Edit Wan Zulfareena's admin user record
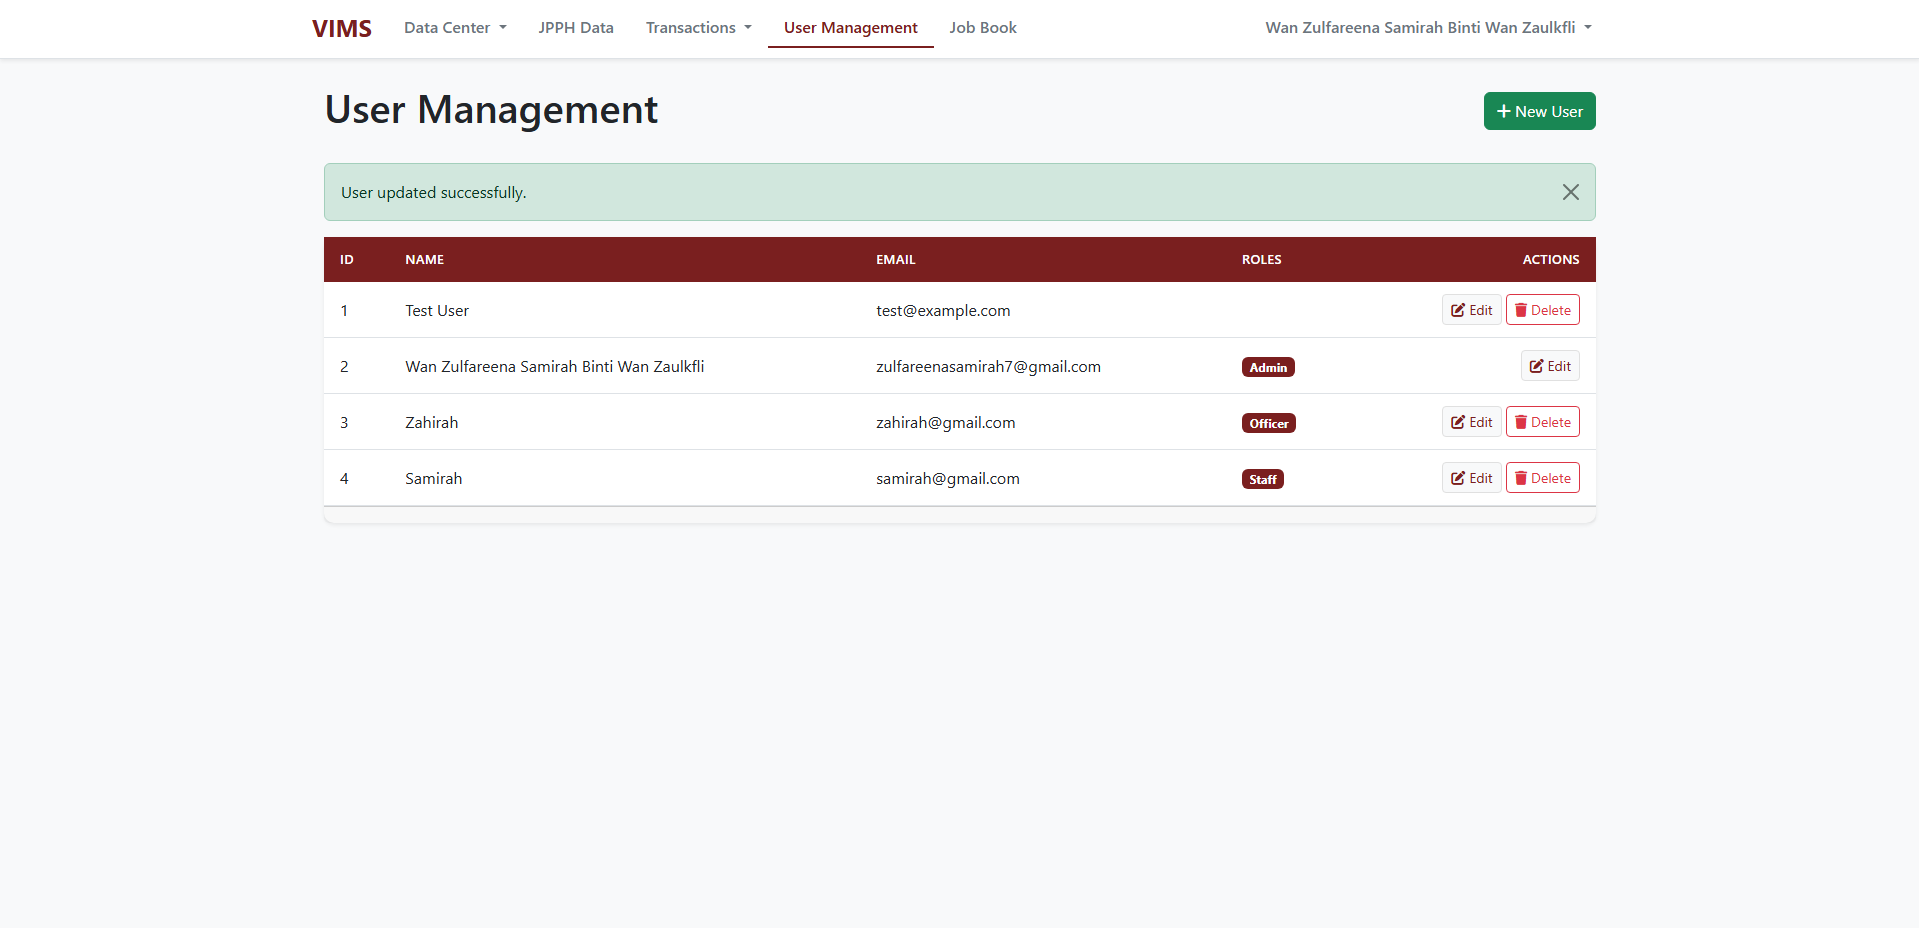1919x928 pixels. (x=1550, y=366)
